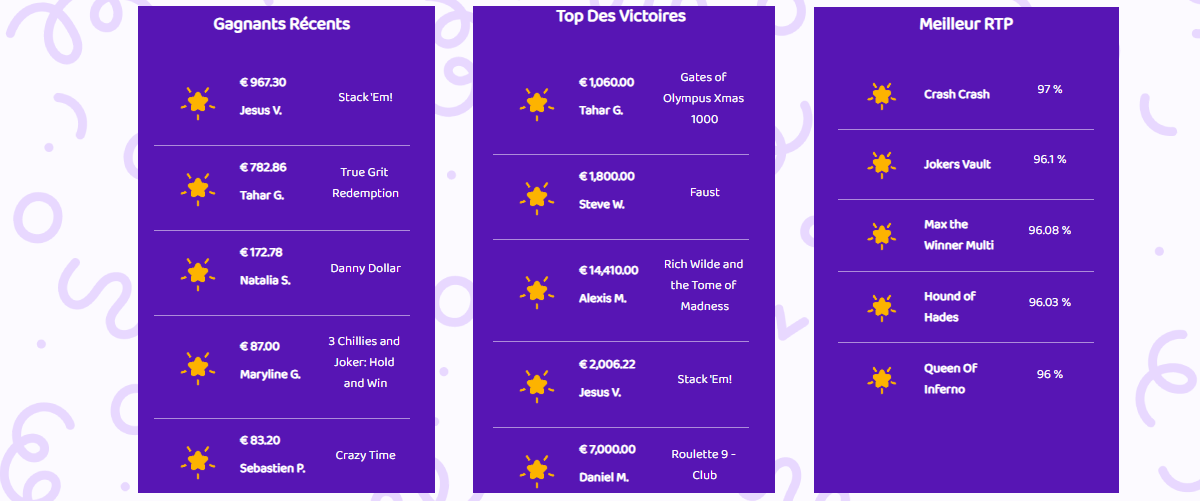1200x501 pixels.
Task: Click the star icon next to Natalia S.
Action: click(x=198, y=272)
